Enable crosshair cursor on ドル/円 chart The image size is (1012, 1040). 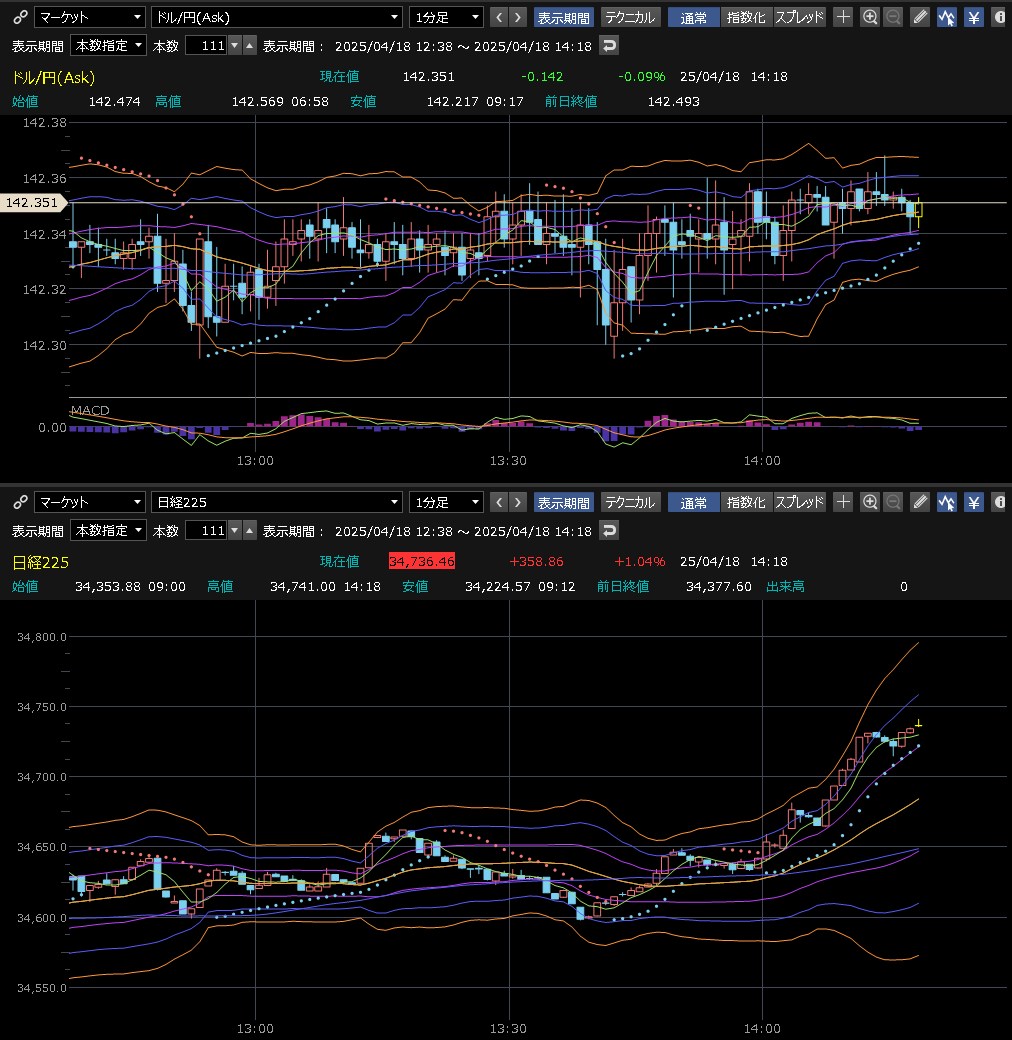click(x=843, y=17)
